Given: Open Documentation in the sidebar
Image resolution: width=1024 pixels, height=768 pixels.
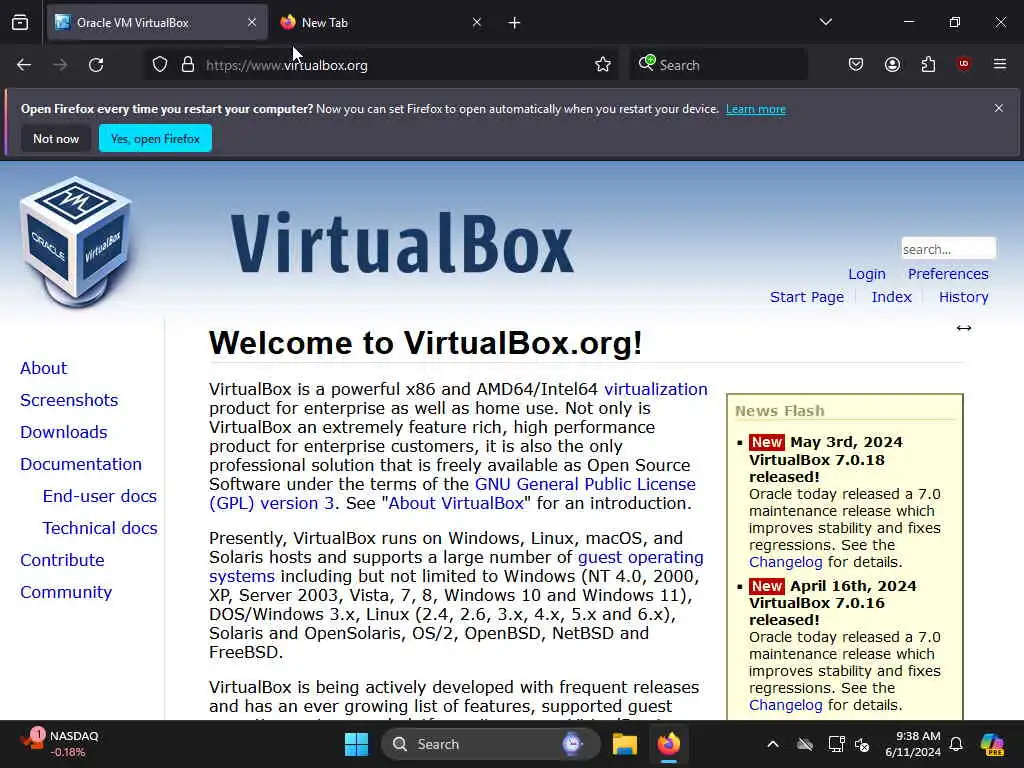Looking at the screenshot, I should click(x=81, y=464).
